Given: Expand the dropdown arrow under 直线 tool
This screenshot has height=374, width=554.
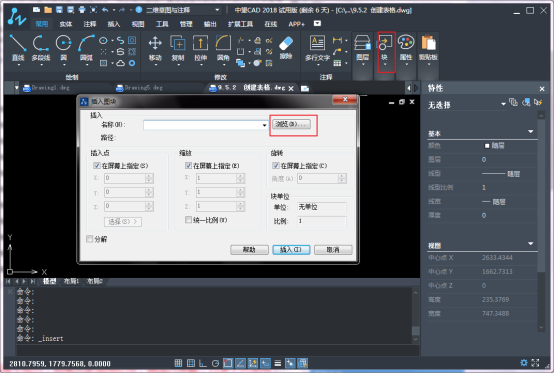Looking at the screenshot, I should 18,65.
